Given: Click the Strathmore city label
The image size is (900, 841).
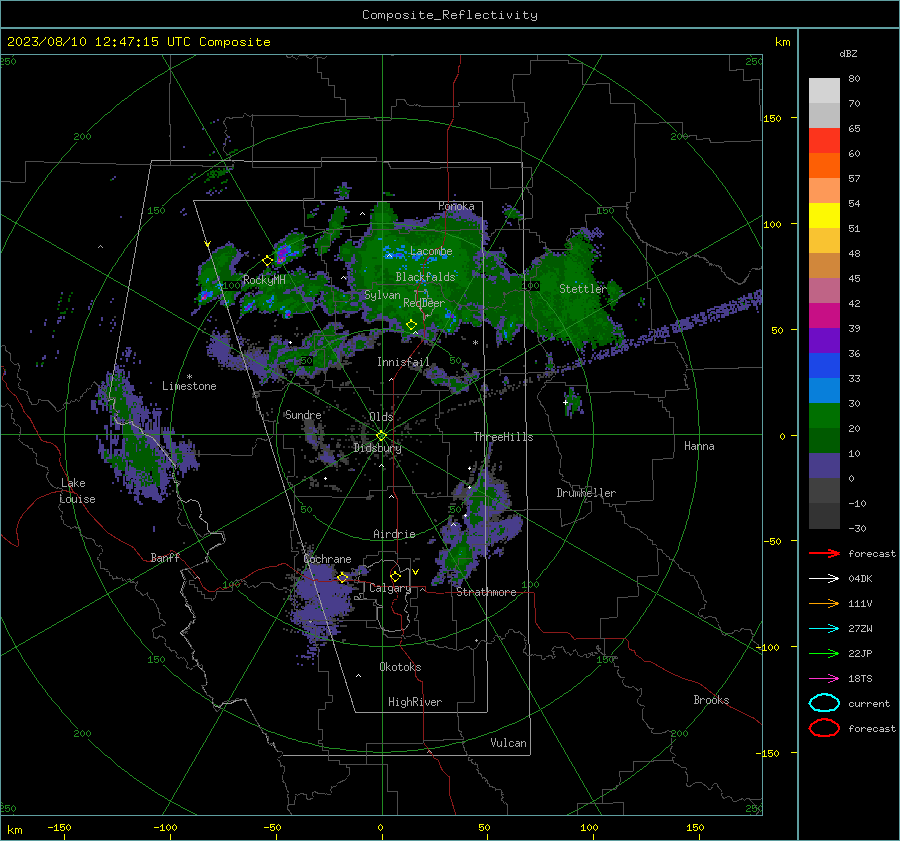Looking at the screenshot, I should (486, 592).
